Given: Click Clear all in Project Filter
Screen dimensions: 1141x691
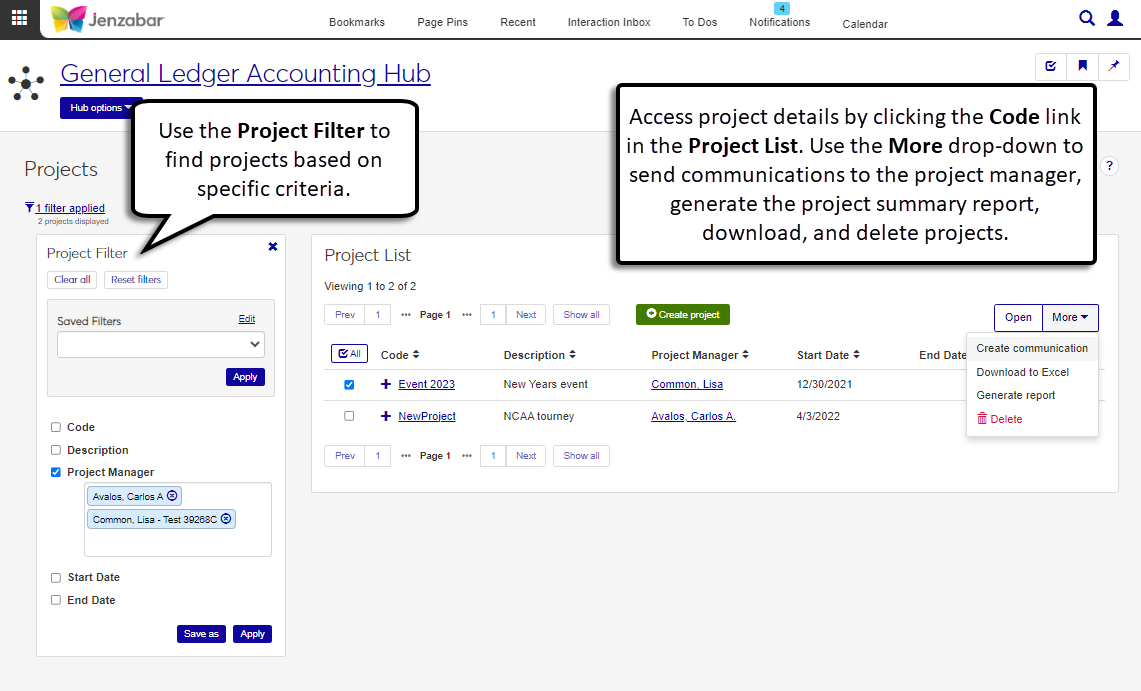Looking at the screenshot, I should (x=72, y=279).
